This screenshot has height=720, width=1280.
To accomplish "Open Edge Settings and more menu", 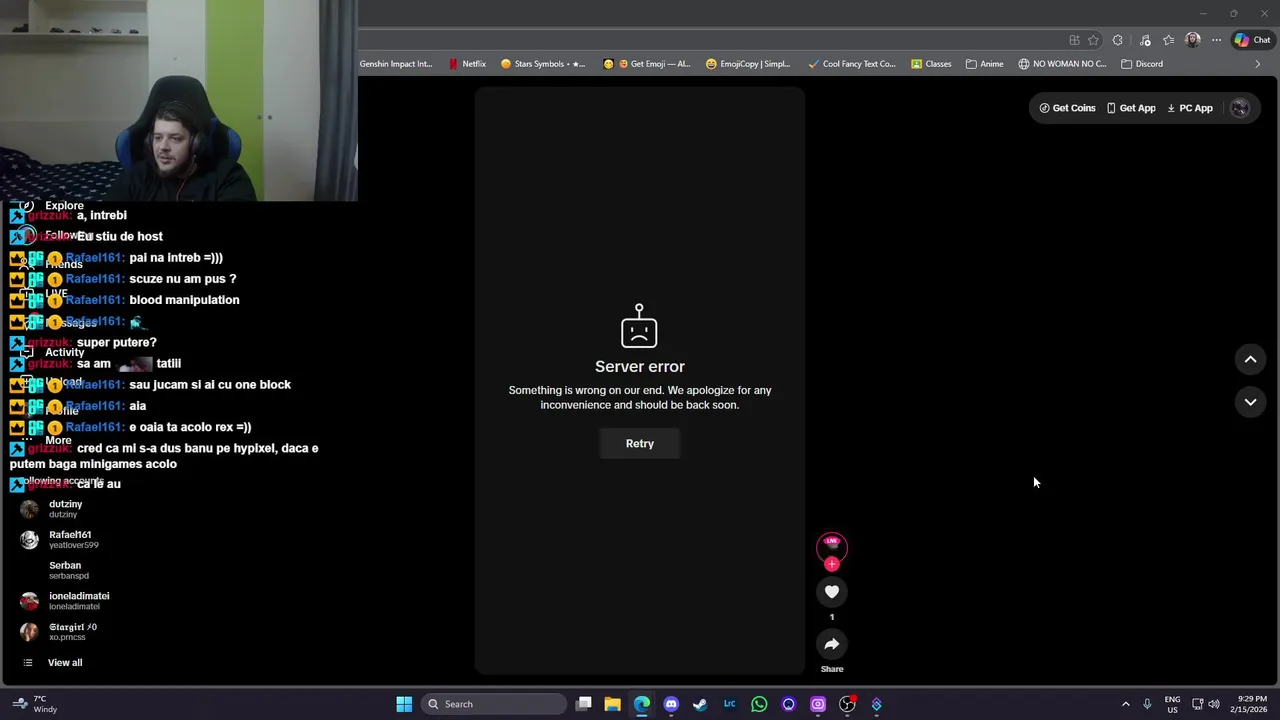I will coord(1216,40).
